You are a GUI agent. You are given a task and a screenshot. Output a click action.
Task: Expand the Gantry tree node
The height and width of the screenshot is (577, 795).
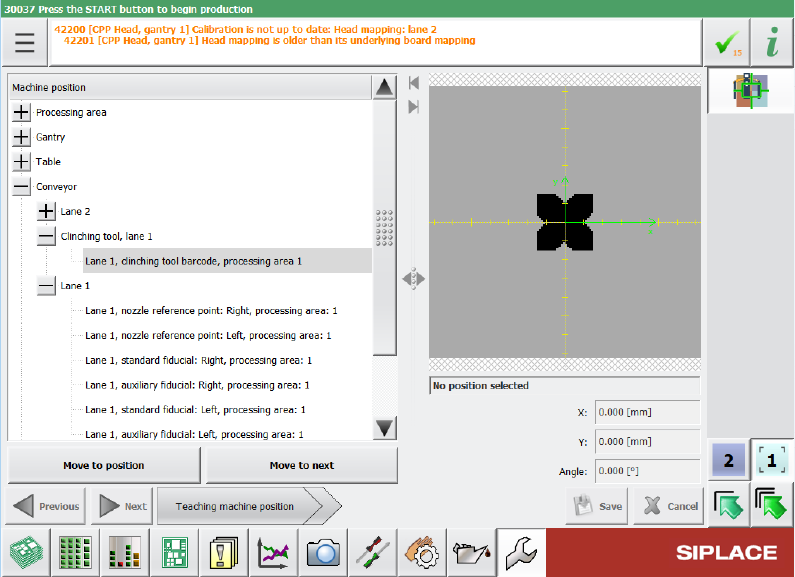(22, 137)
